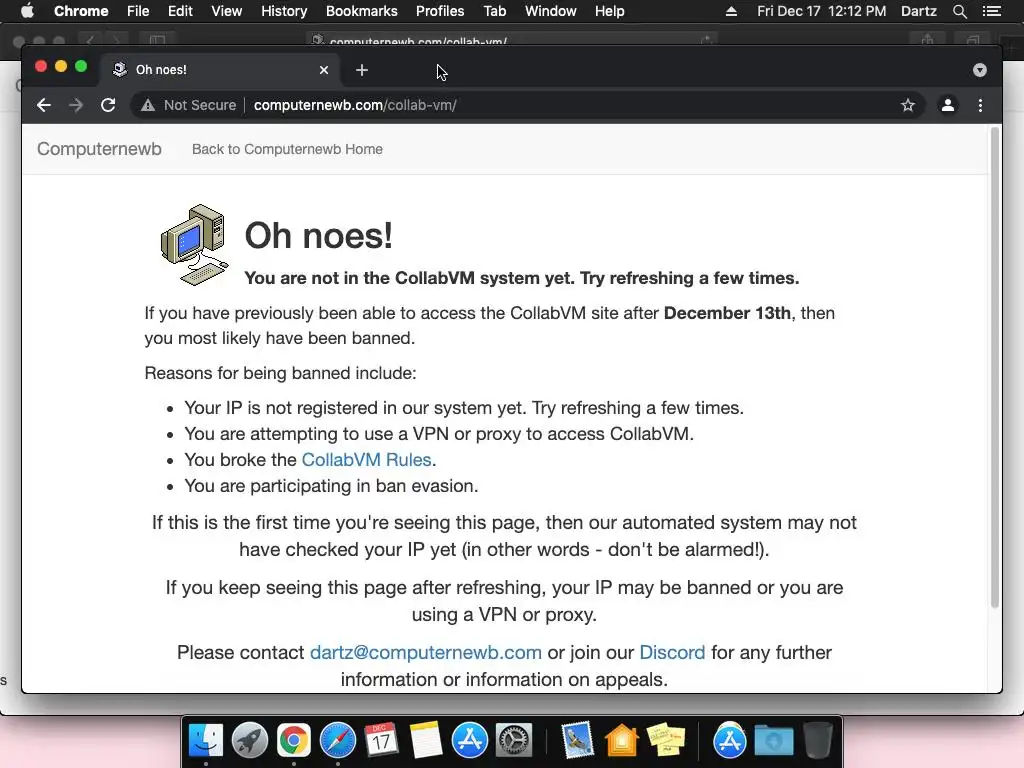Open a new tab with the plus button

[x=362, y=70]
